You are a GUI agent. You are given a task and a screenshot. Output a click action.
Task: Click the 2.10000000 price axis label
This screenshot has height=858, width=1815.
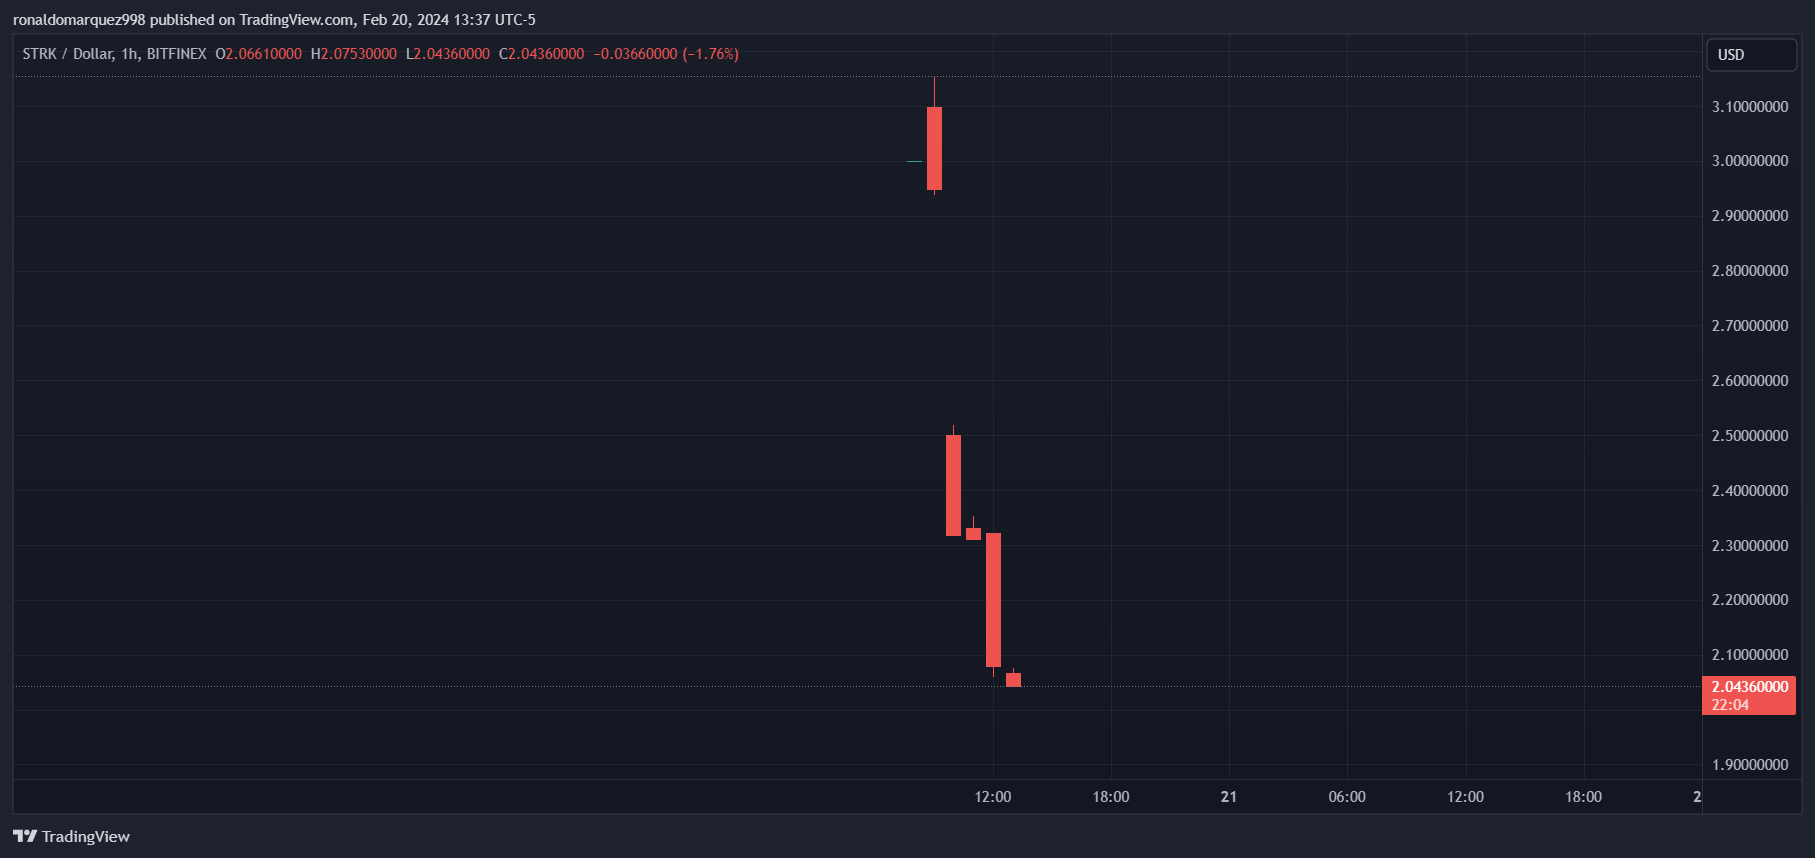pos(1750,655)
